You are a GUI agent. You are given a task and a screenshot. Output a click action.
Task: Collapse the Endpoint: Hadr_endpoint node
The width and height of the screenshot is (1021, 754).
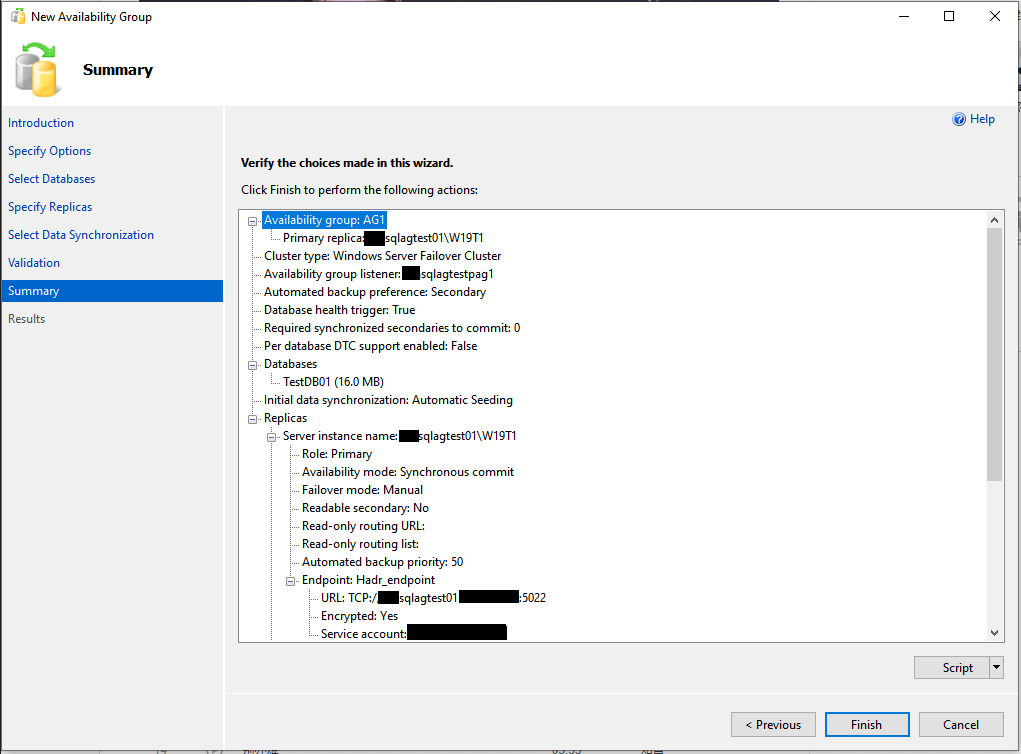pos(290,581)
